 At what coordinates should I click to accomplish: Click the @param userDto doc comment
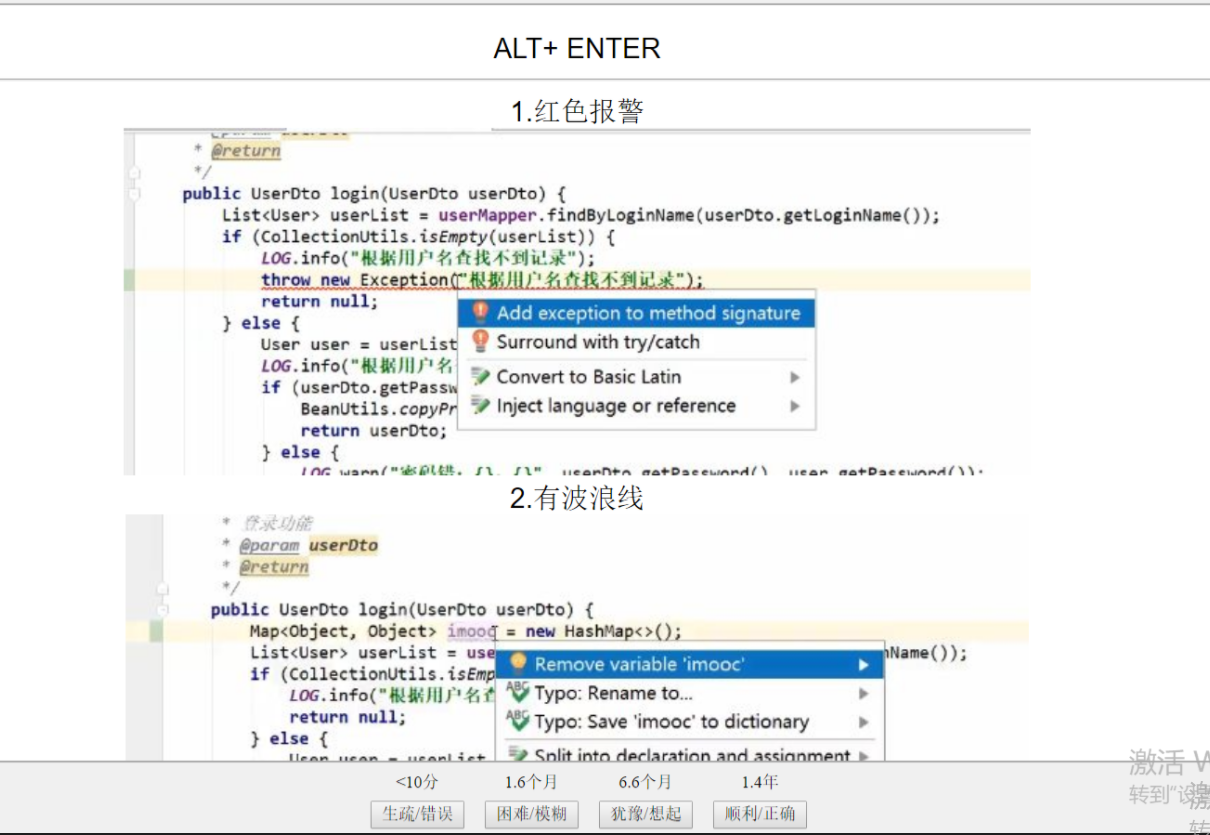tap(309, 545)
